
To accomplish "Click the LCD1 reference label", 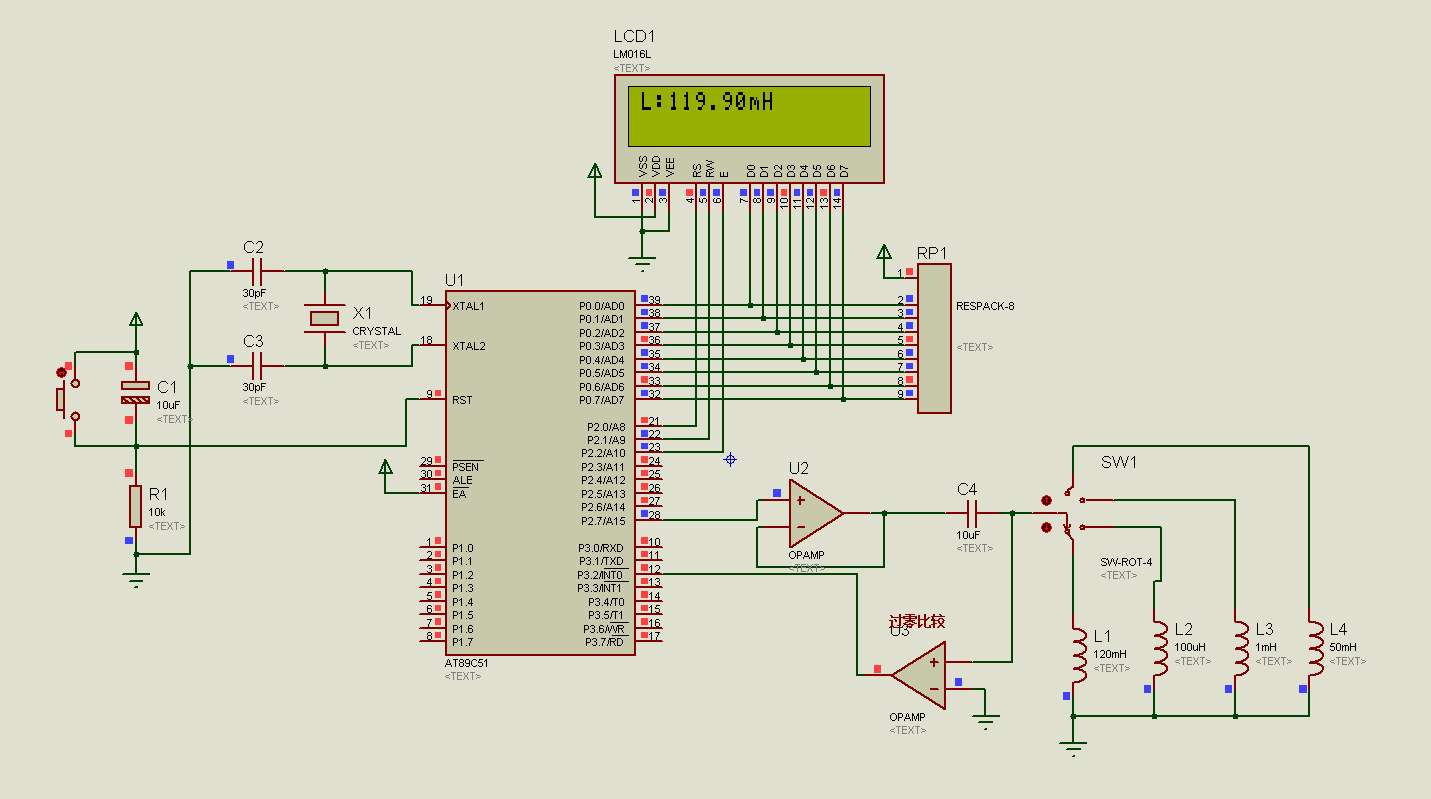I will tap(634, 36).
